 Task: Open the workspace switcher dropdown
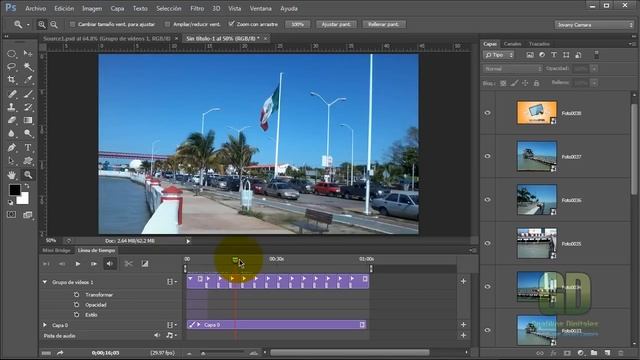pyautogui.click(x=594, y=25)
